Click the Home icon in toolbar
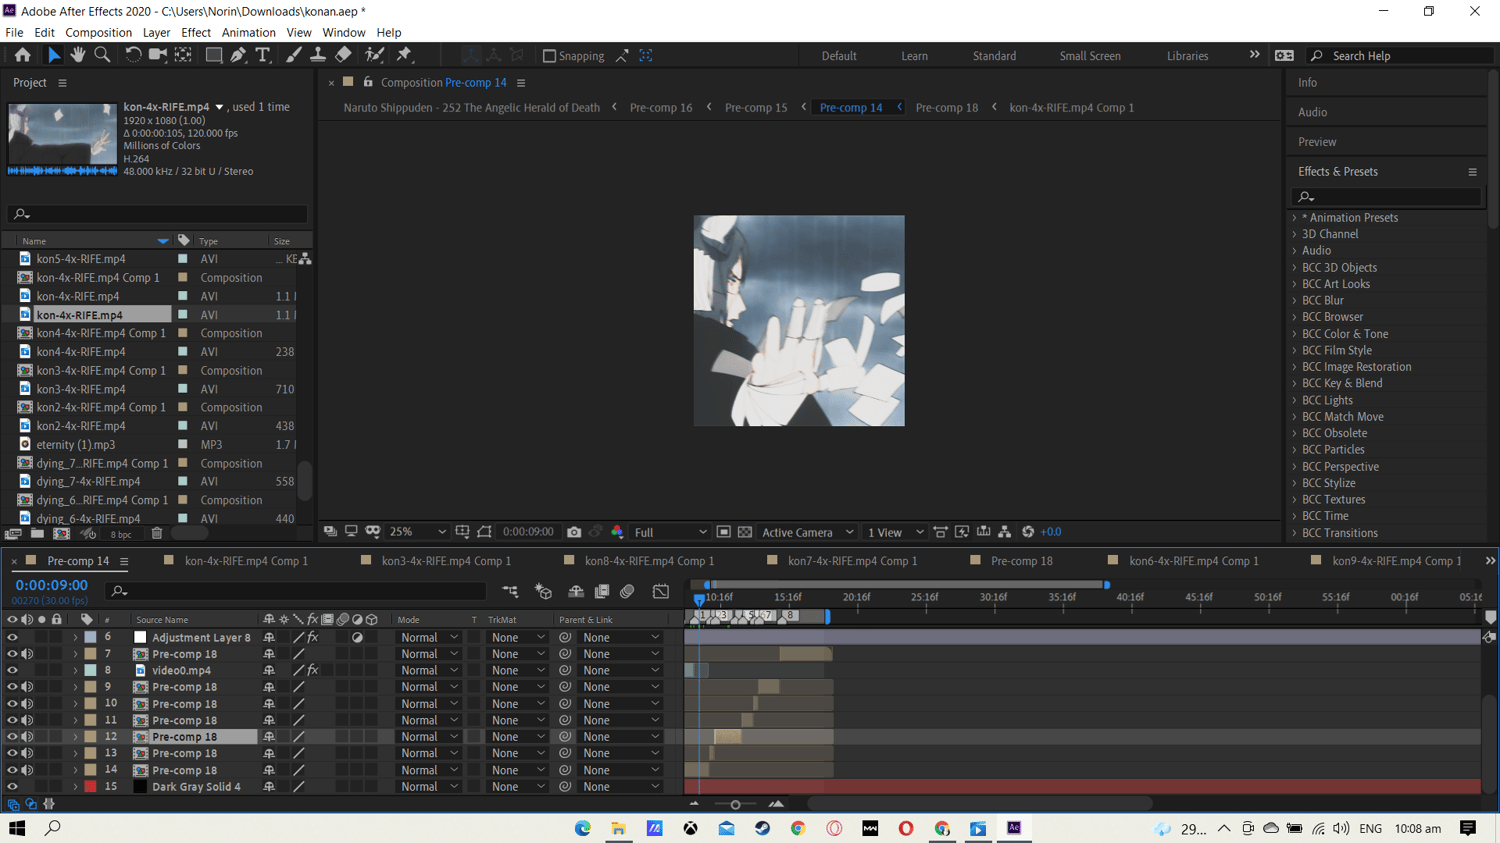The width and height of the screenshot is (1500, 843). click(22, 55)
